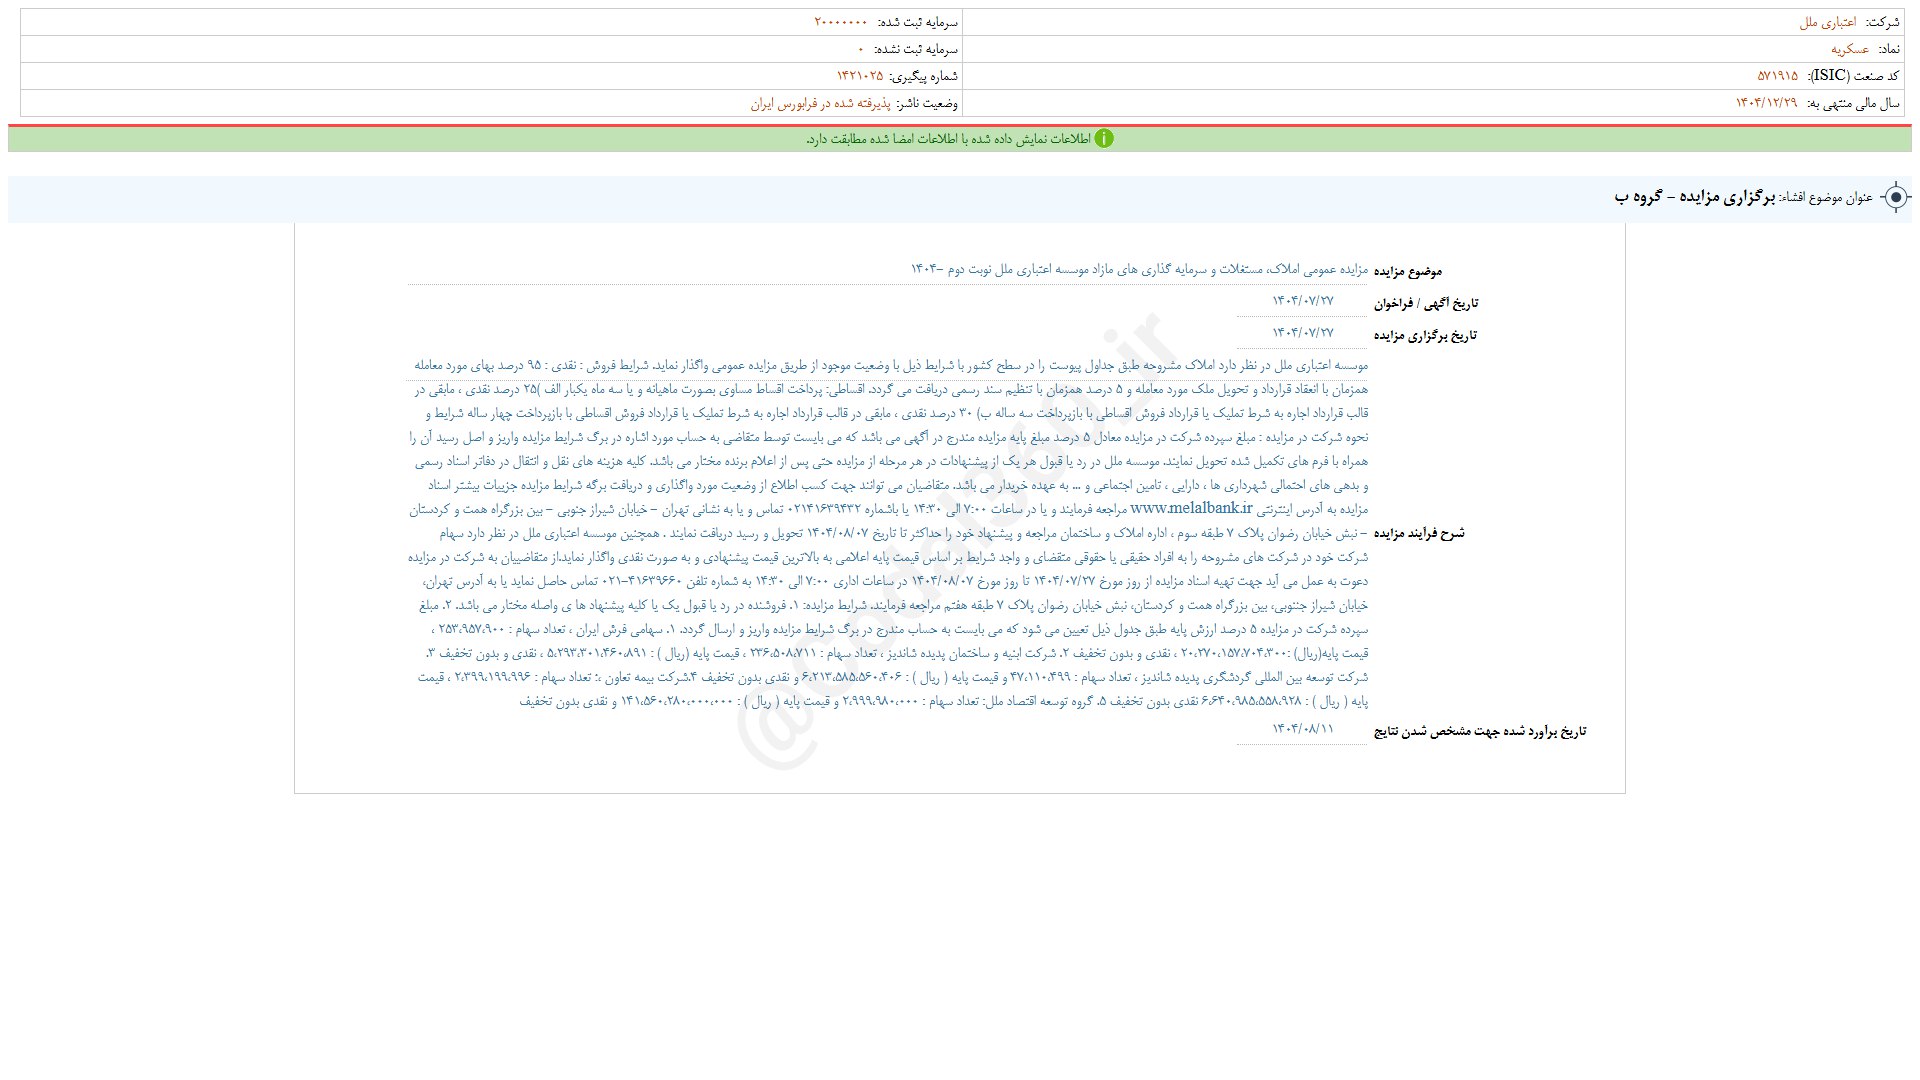Click the symbol value عسکریه
The width and height of the screenshot is (1920, 1080).
[x=1850, y=49]
